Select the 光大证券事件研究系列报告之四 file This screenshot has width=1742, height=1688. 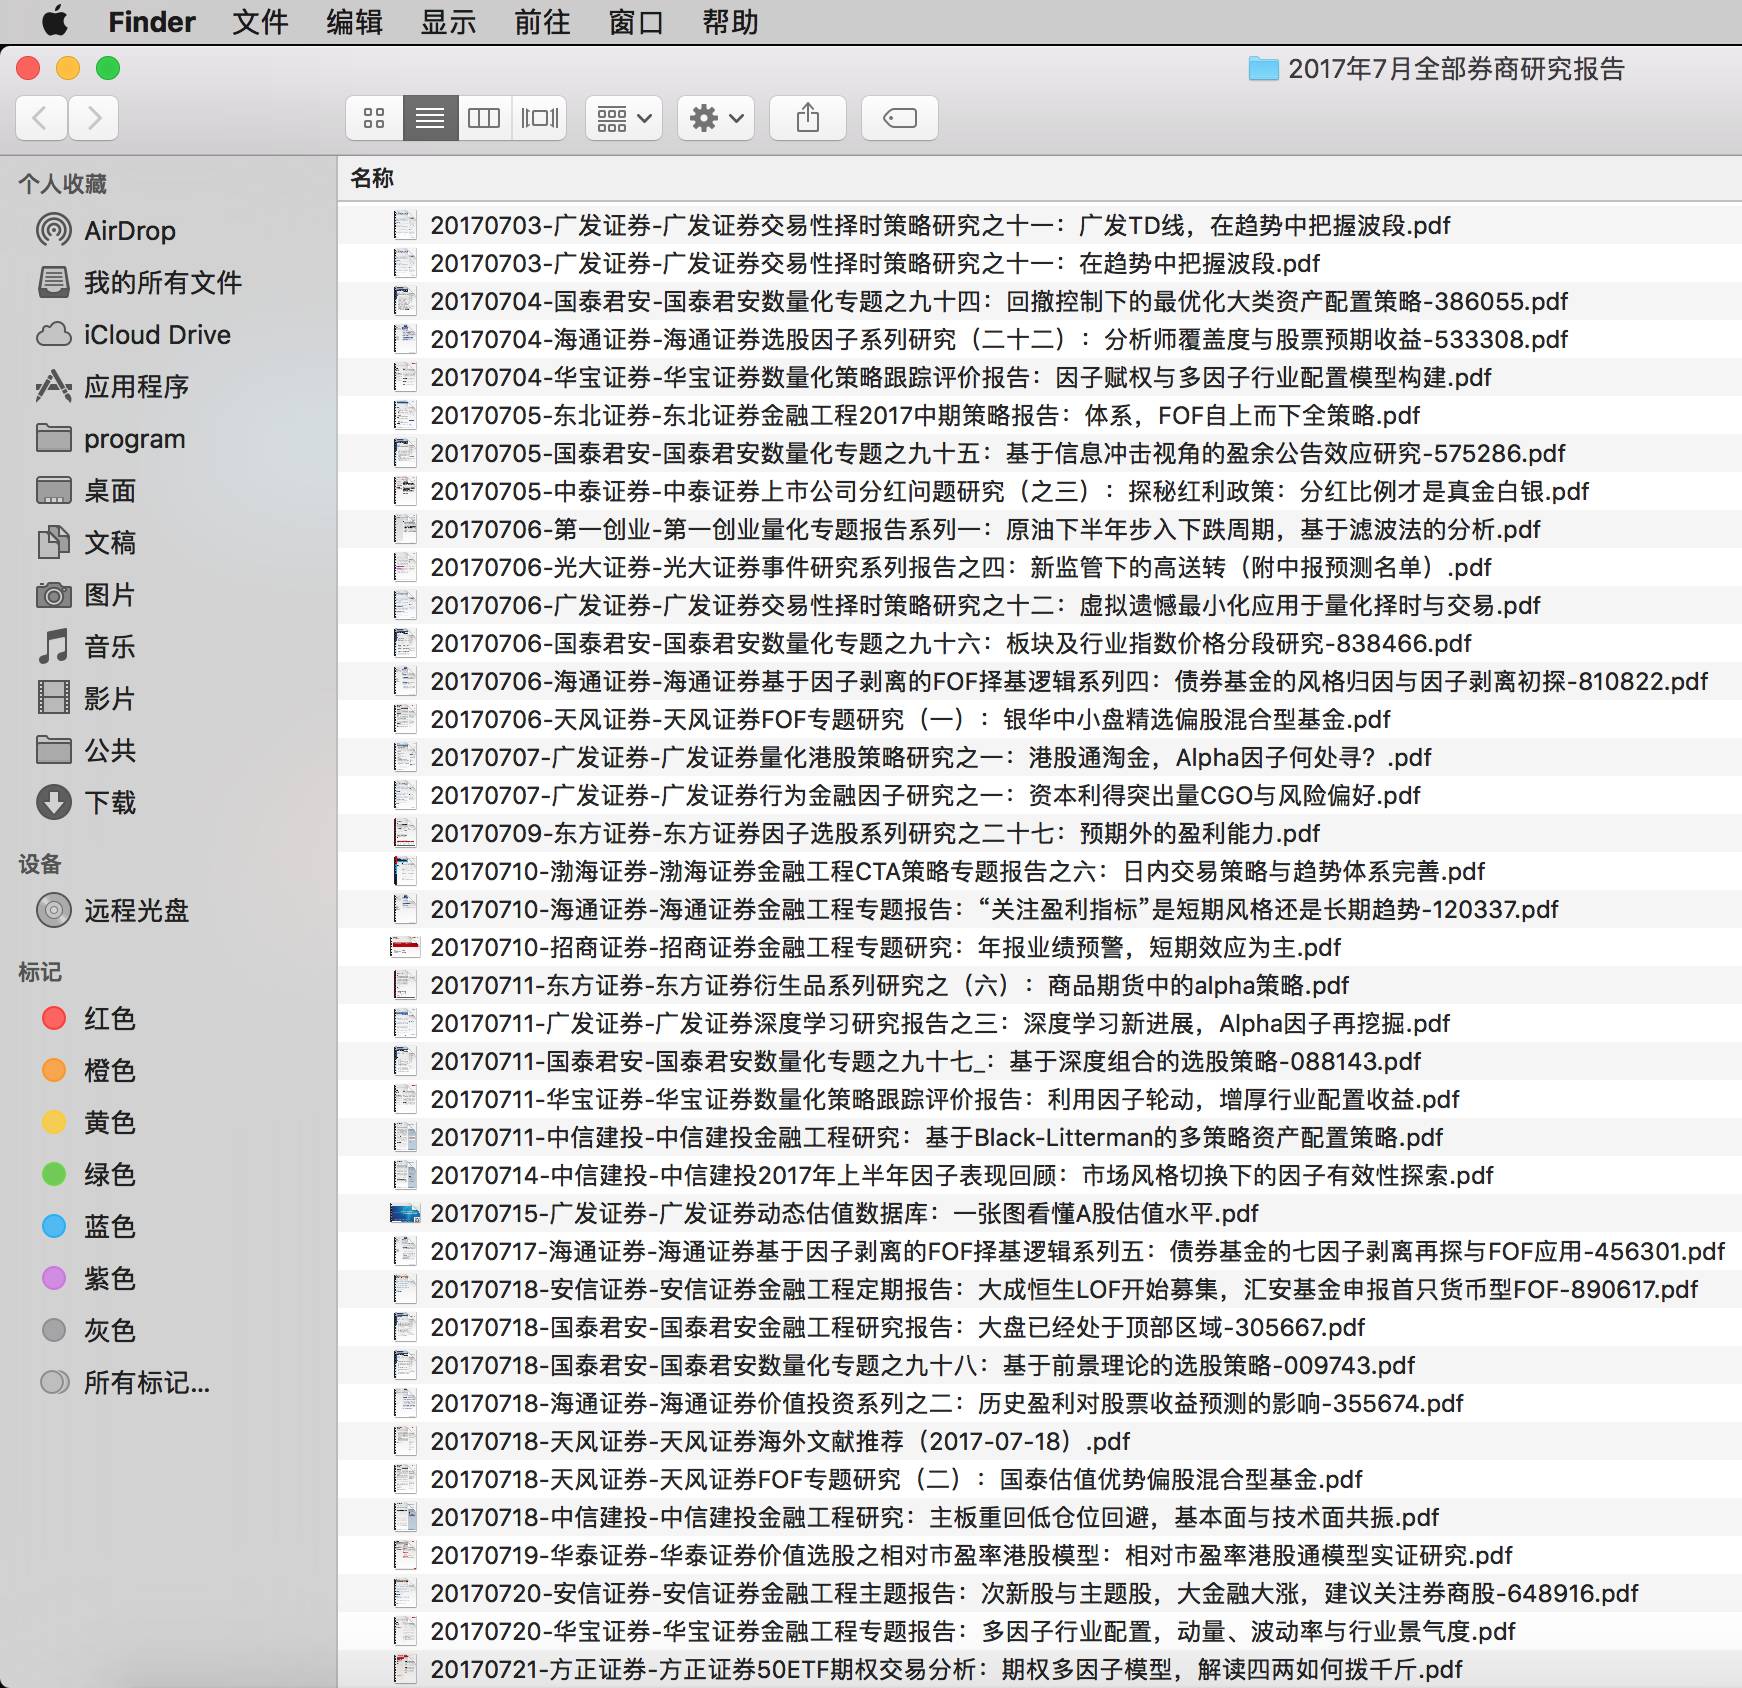coord(1040,567)
